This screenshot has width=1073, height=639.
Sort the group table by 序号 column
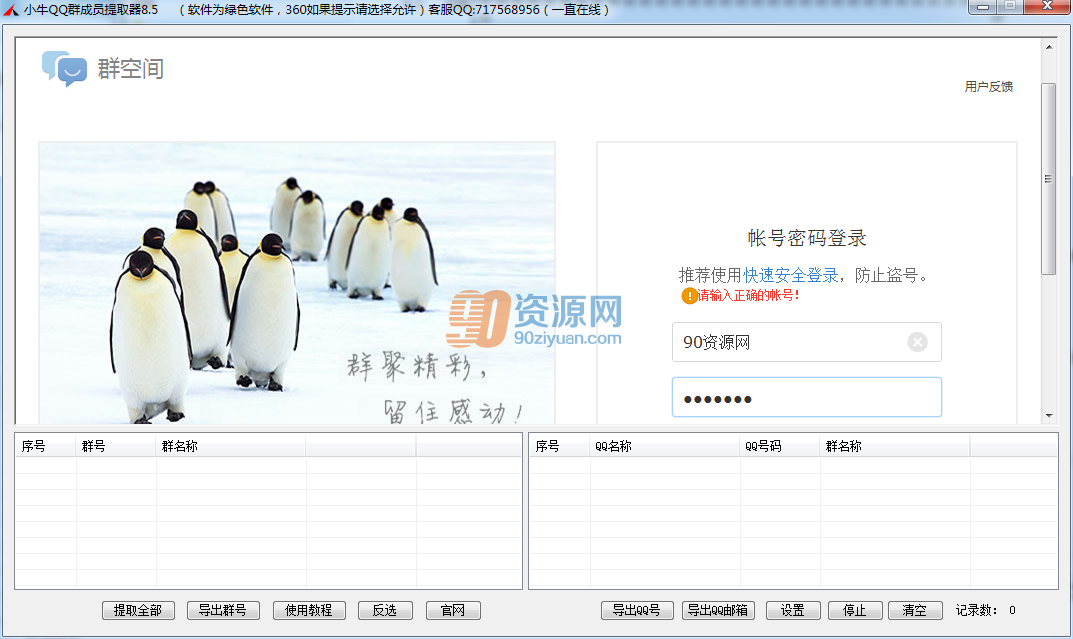(45, 446)
